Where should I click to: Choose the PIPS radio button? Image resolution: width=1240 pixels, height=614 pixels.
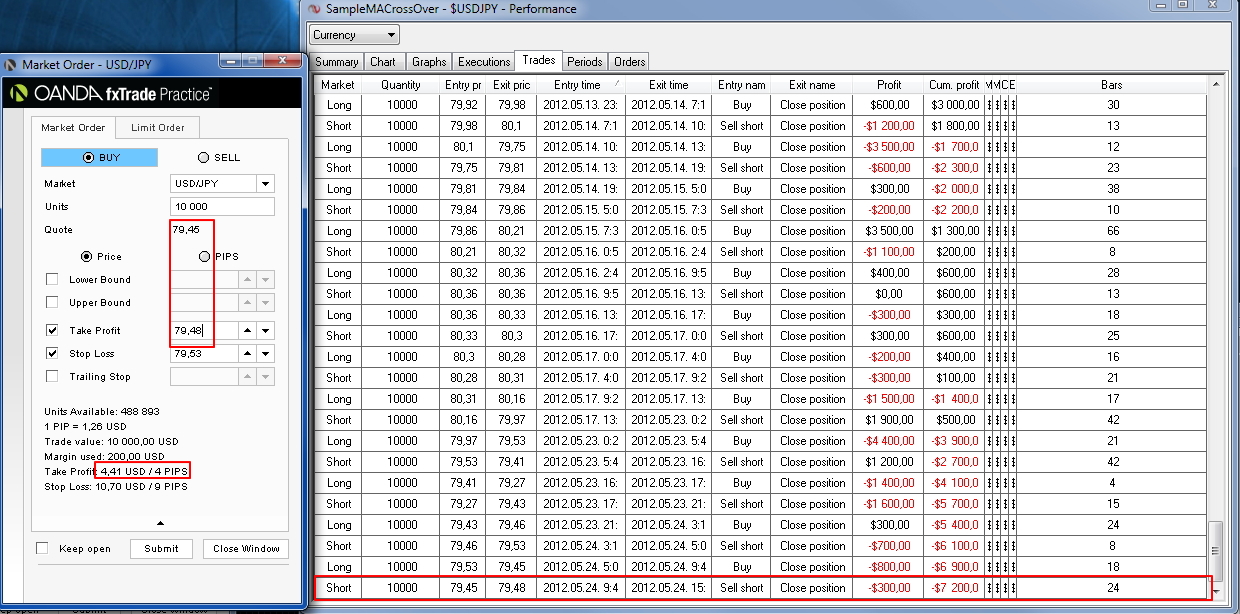(204, 256)
